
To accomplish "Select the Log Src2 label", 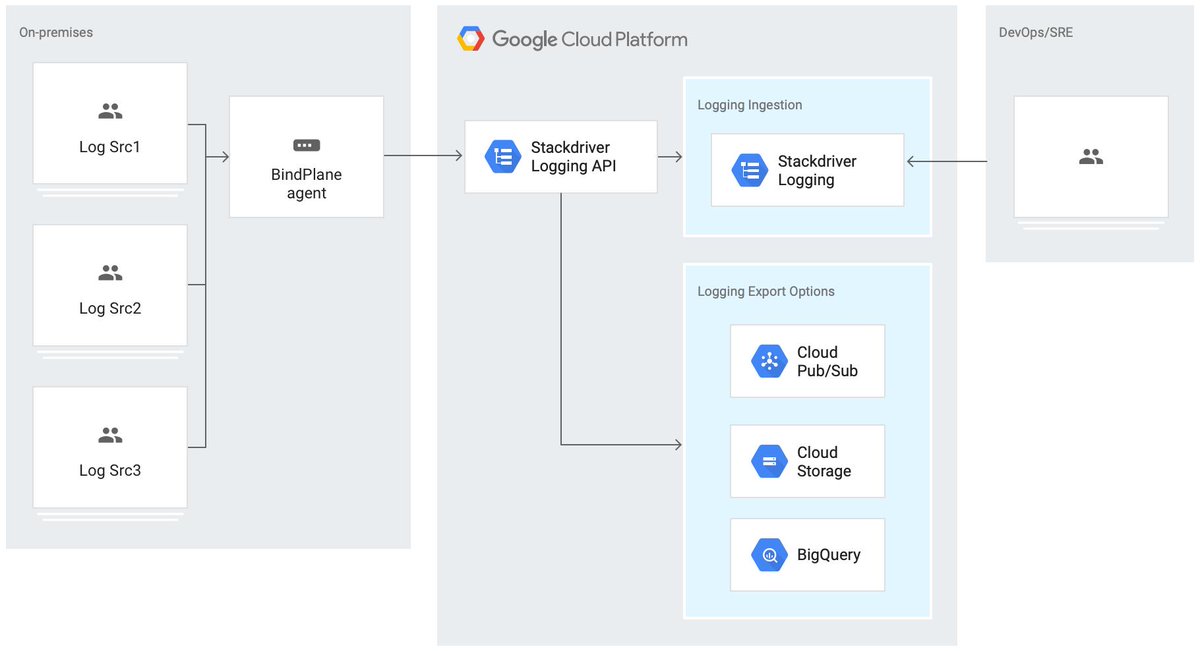I will coord(110,308).
